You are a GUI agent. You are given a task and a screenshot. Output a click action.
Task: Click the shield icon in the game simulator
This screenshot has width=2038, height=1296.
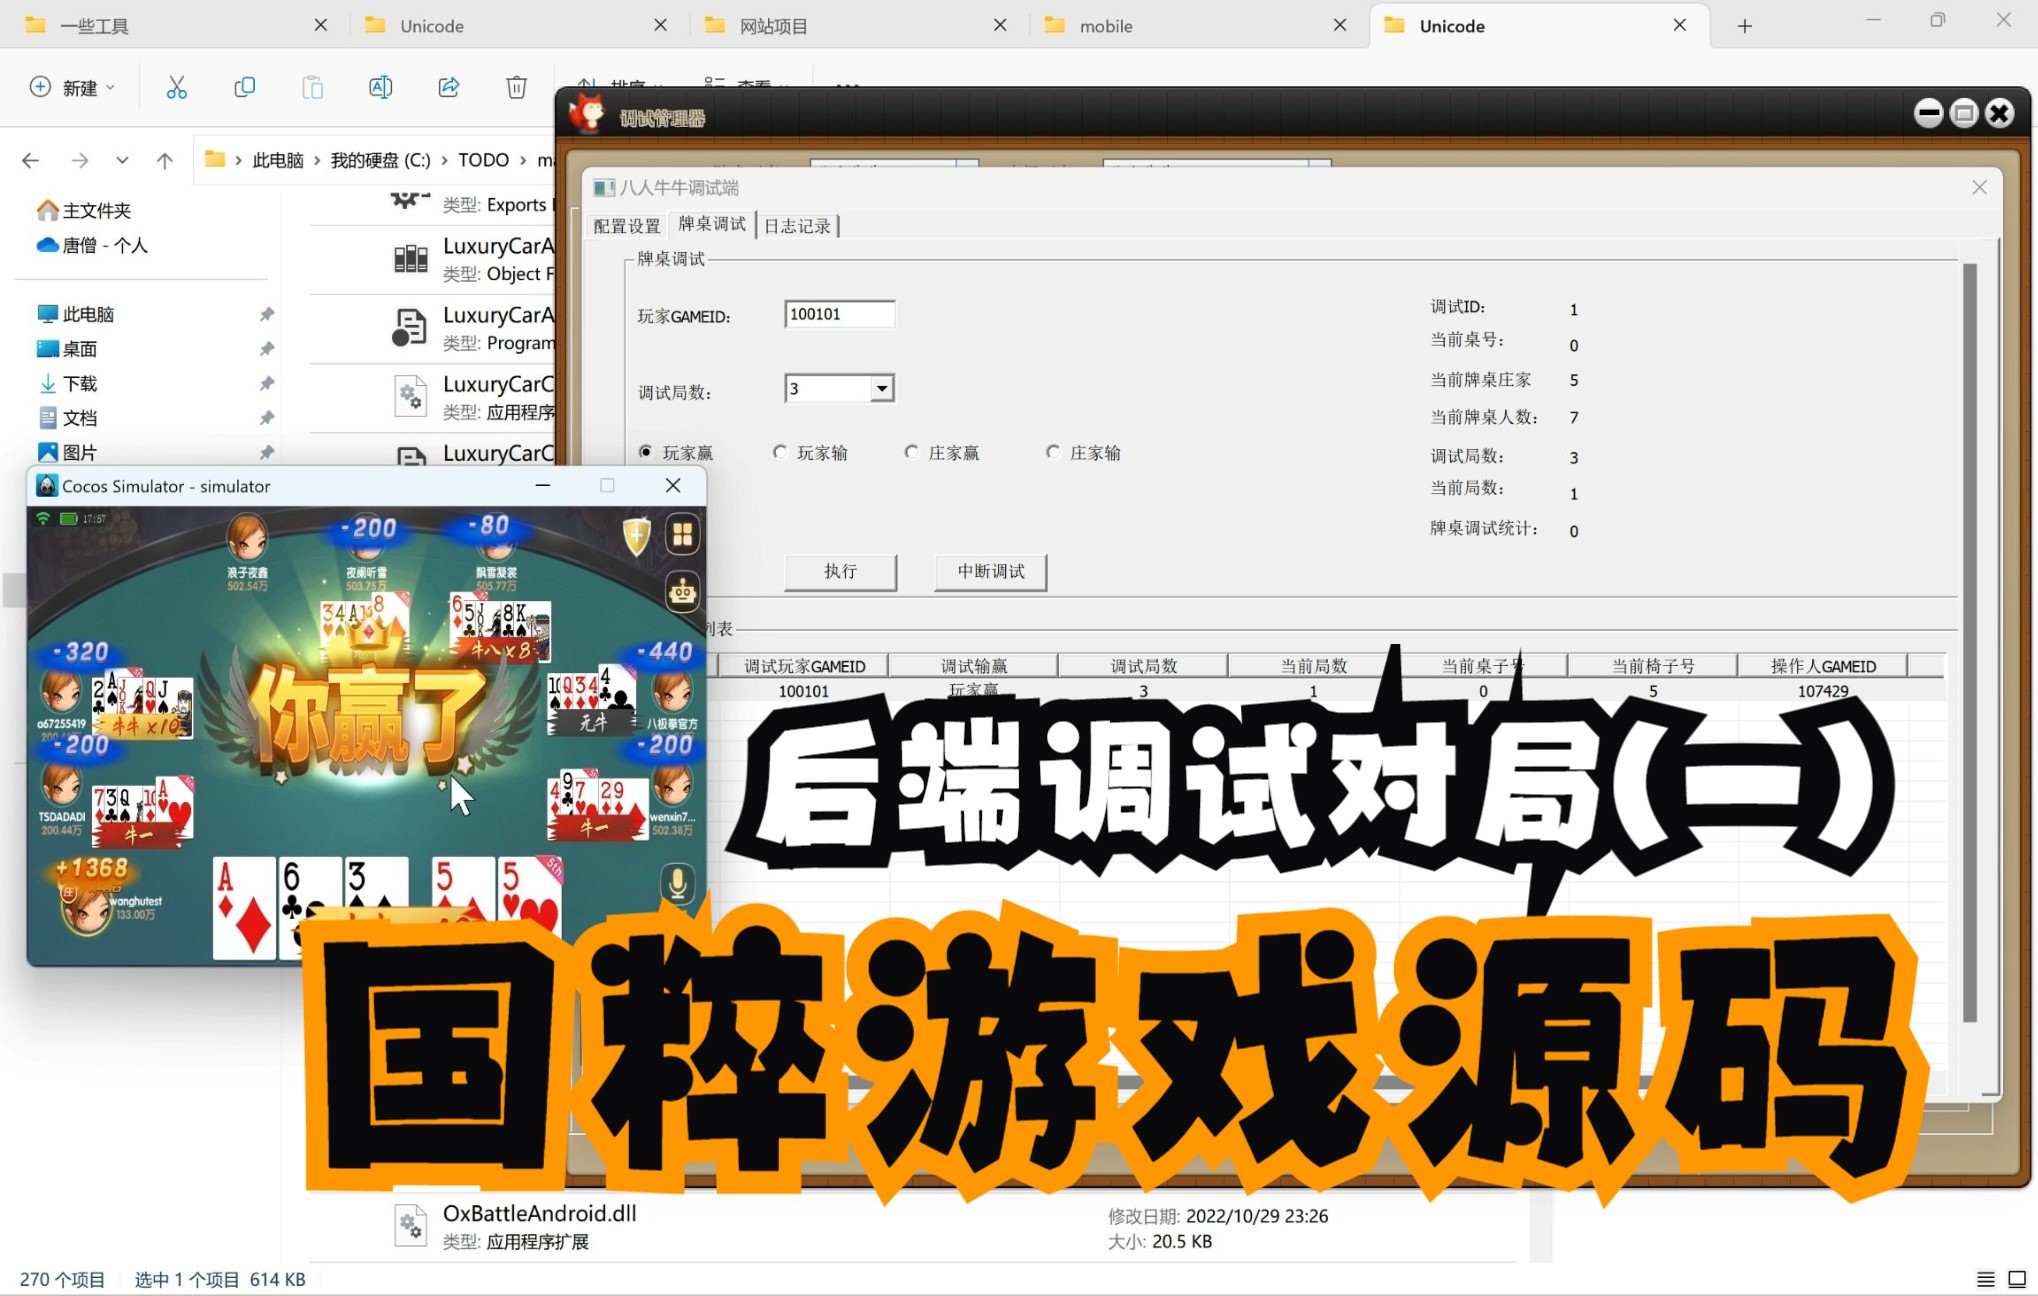click(x=636, y=535)
